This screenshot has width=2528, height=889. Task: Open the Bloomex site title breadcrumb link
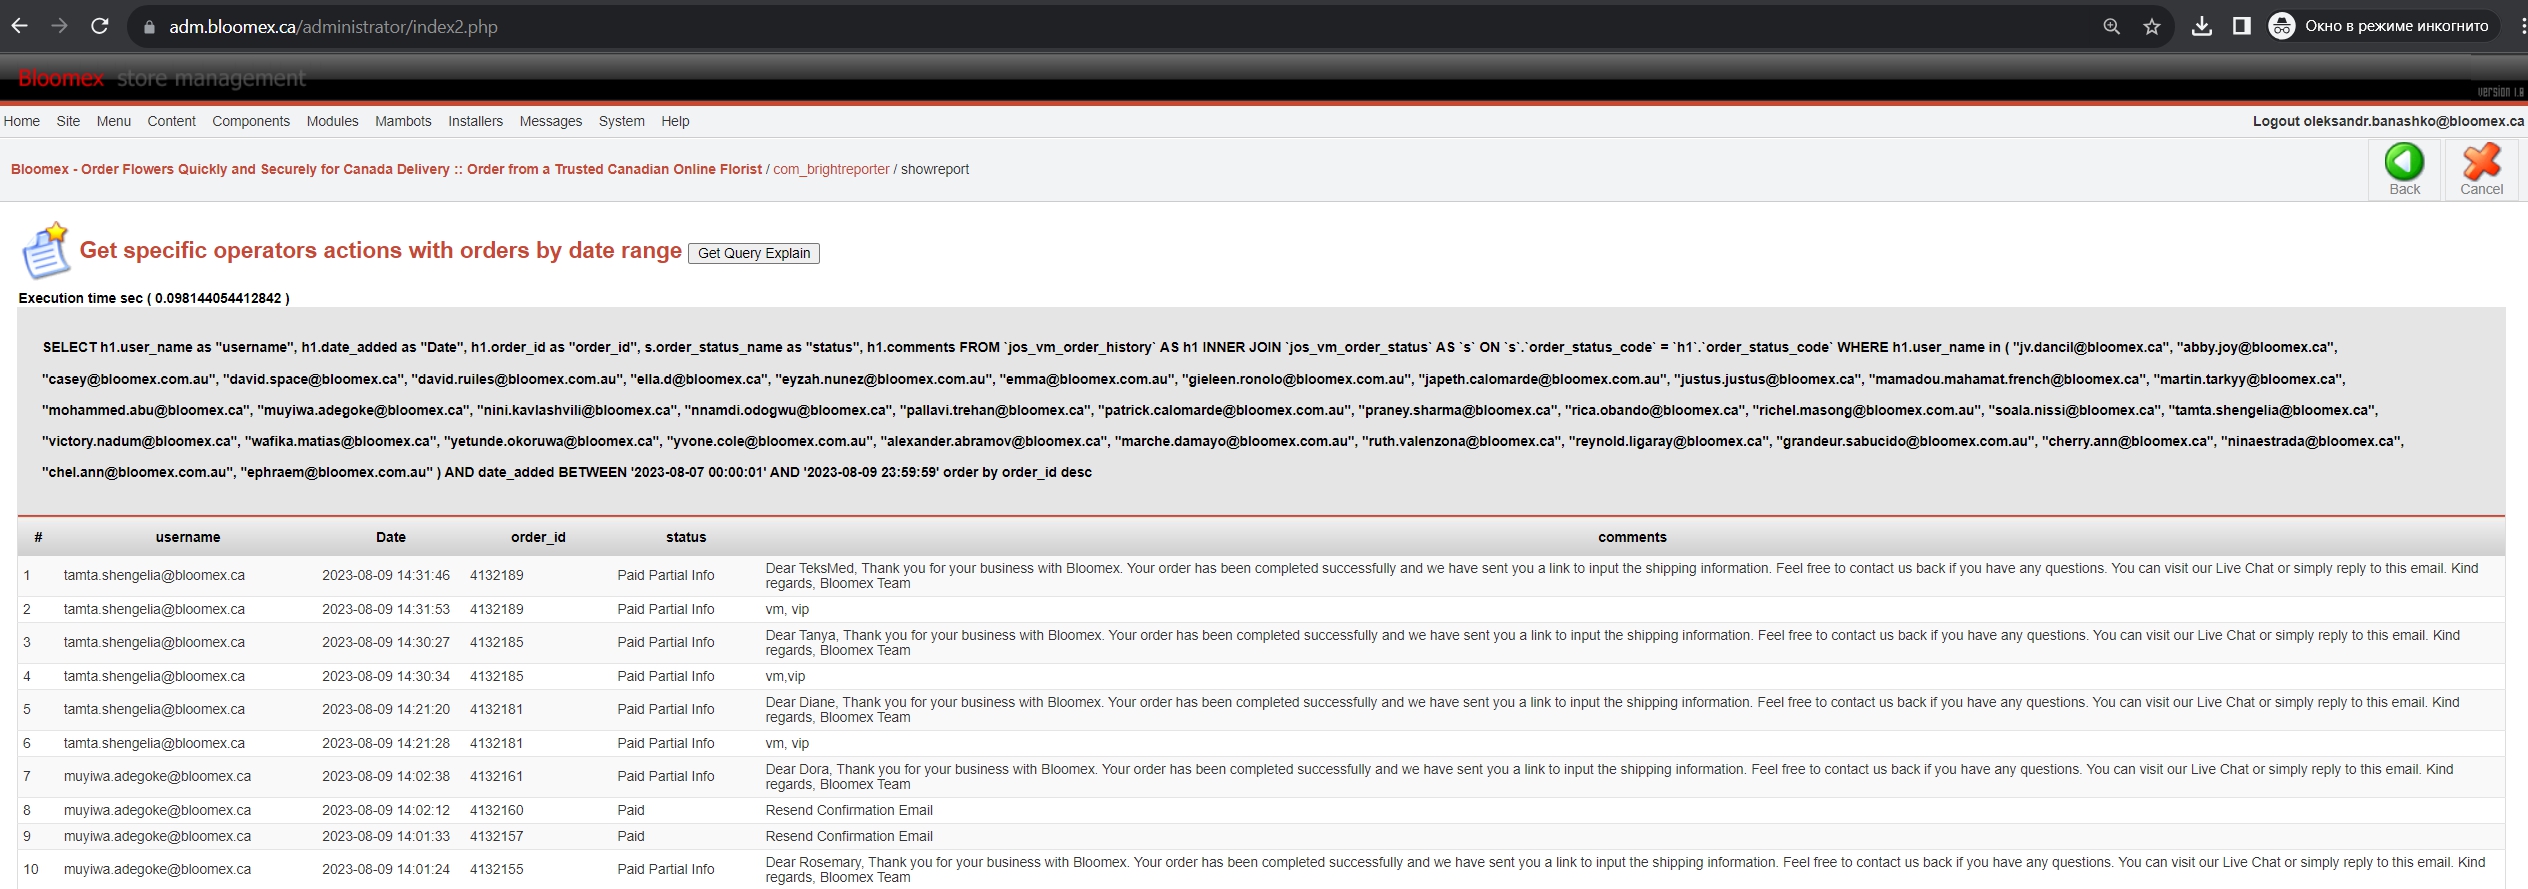click(x=386, y=169)
